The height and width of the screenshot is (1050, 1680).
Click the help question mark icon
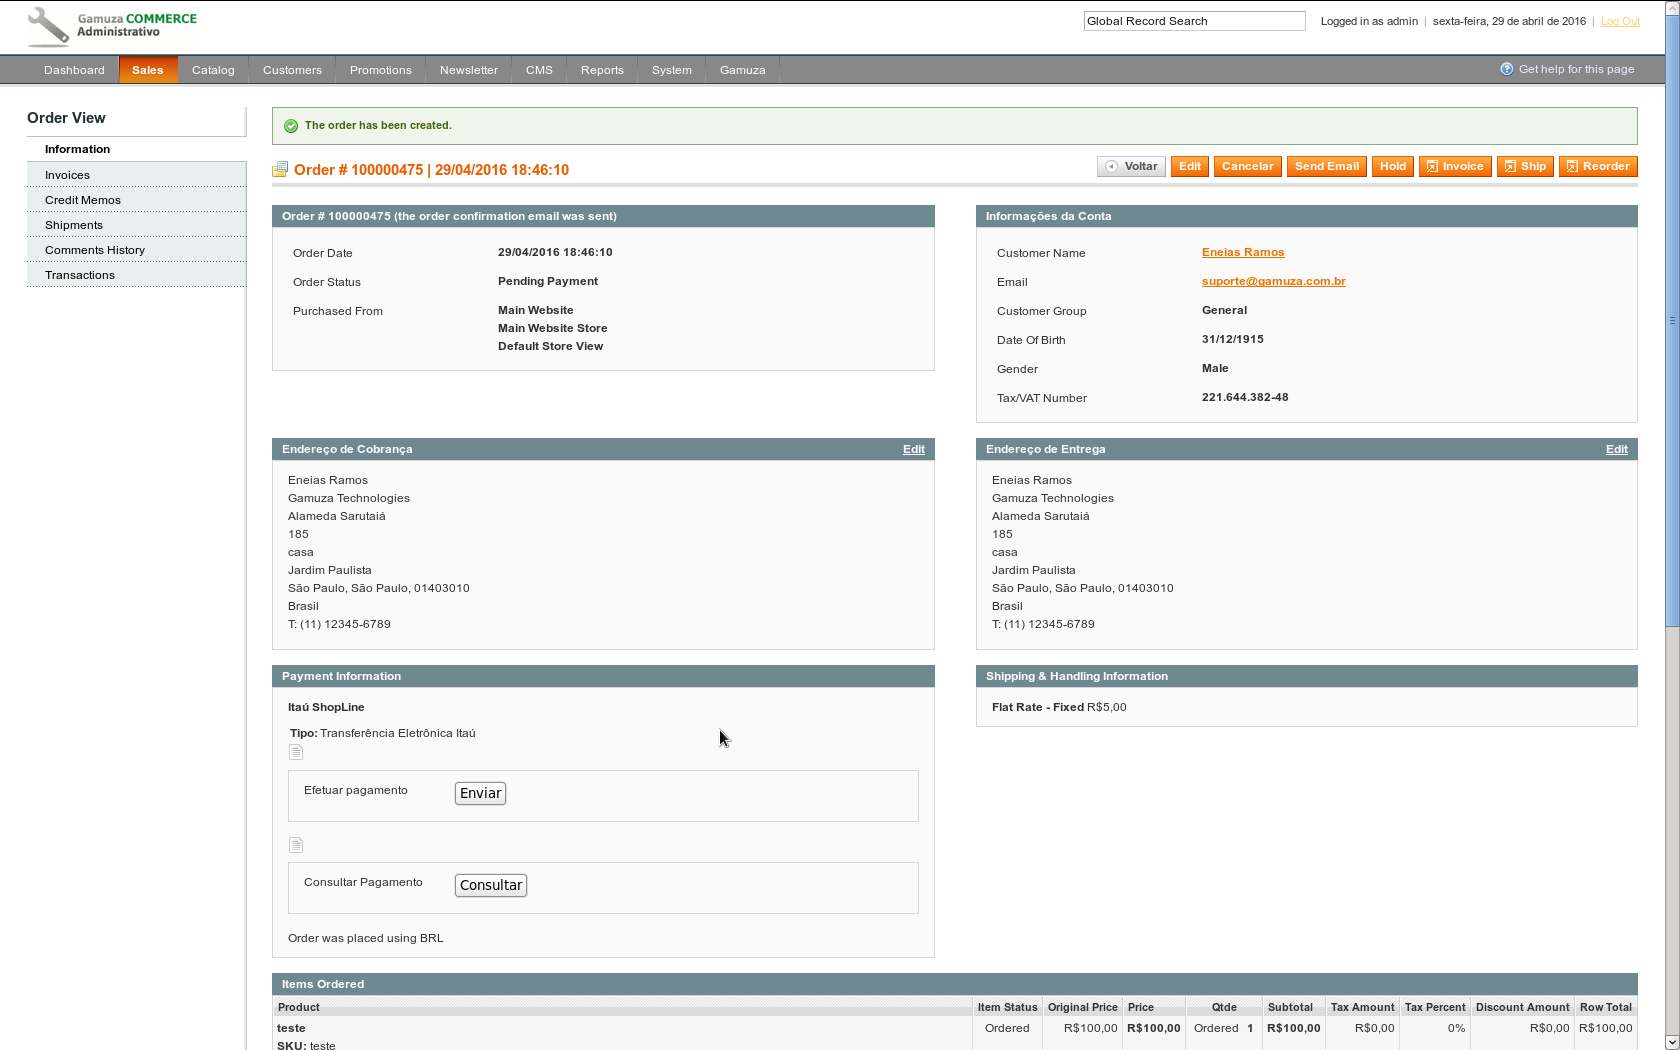(1507, 69)
